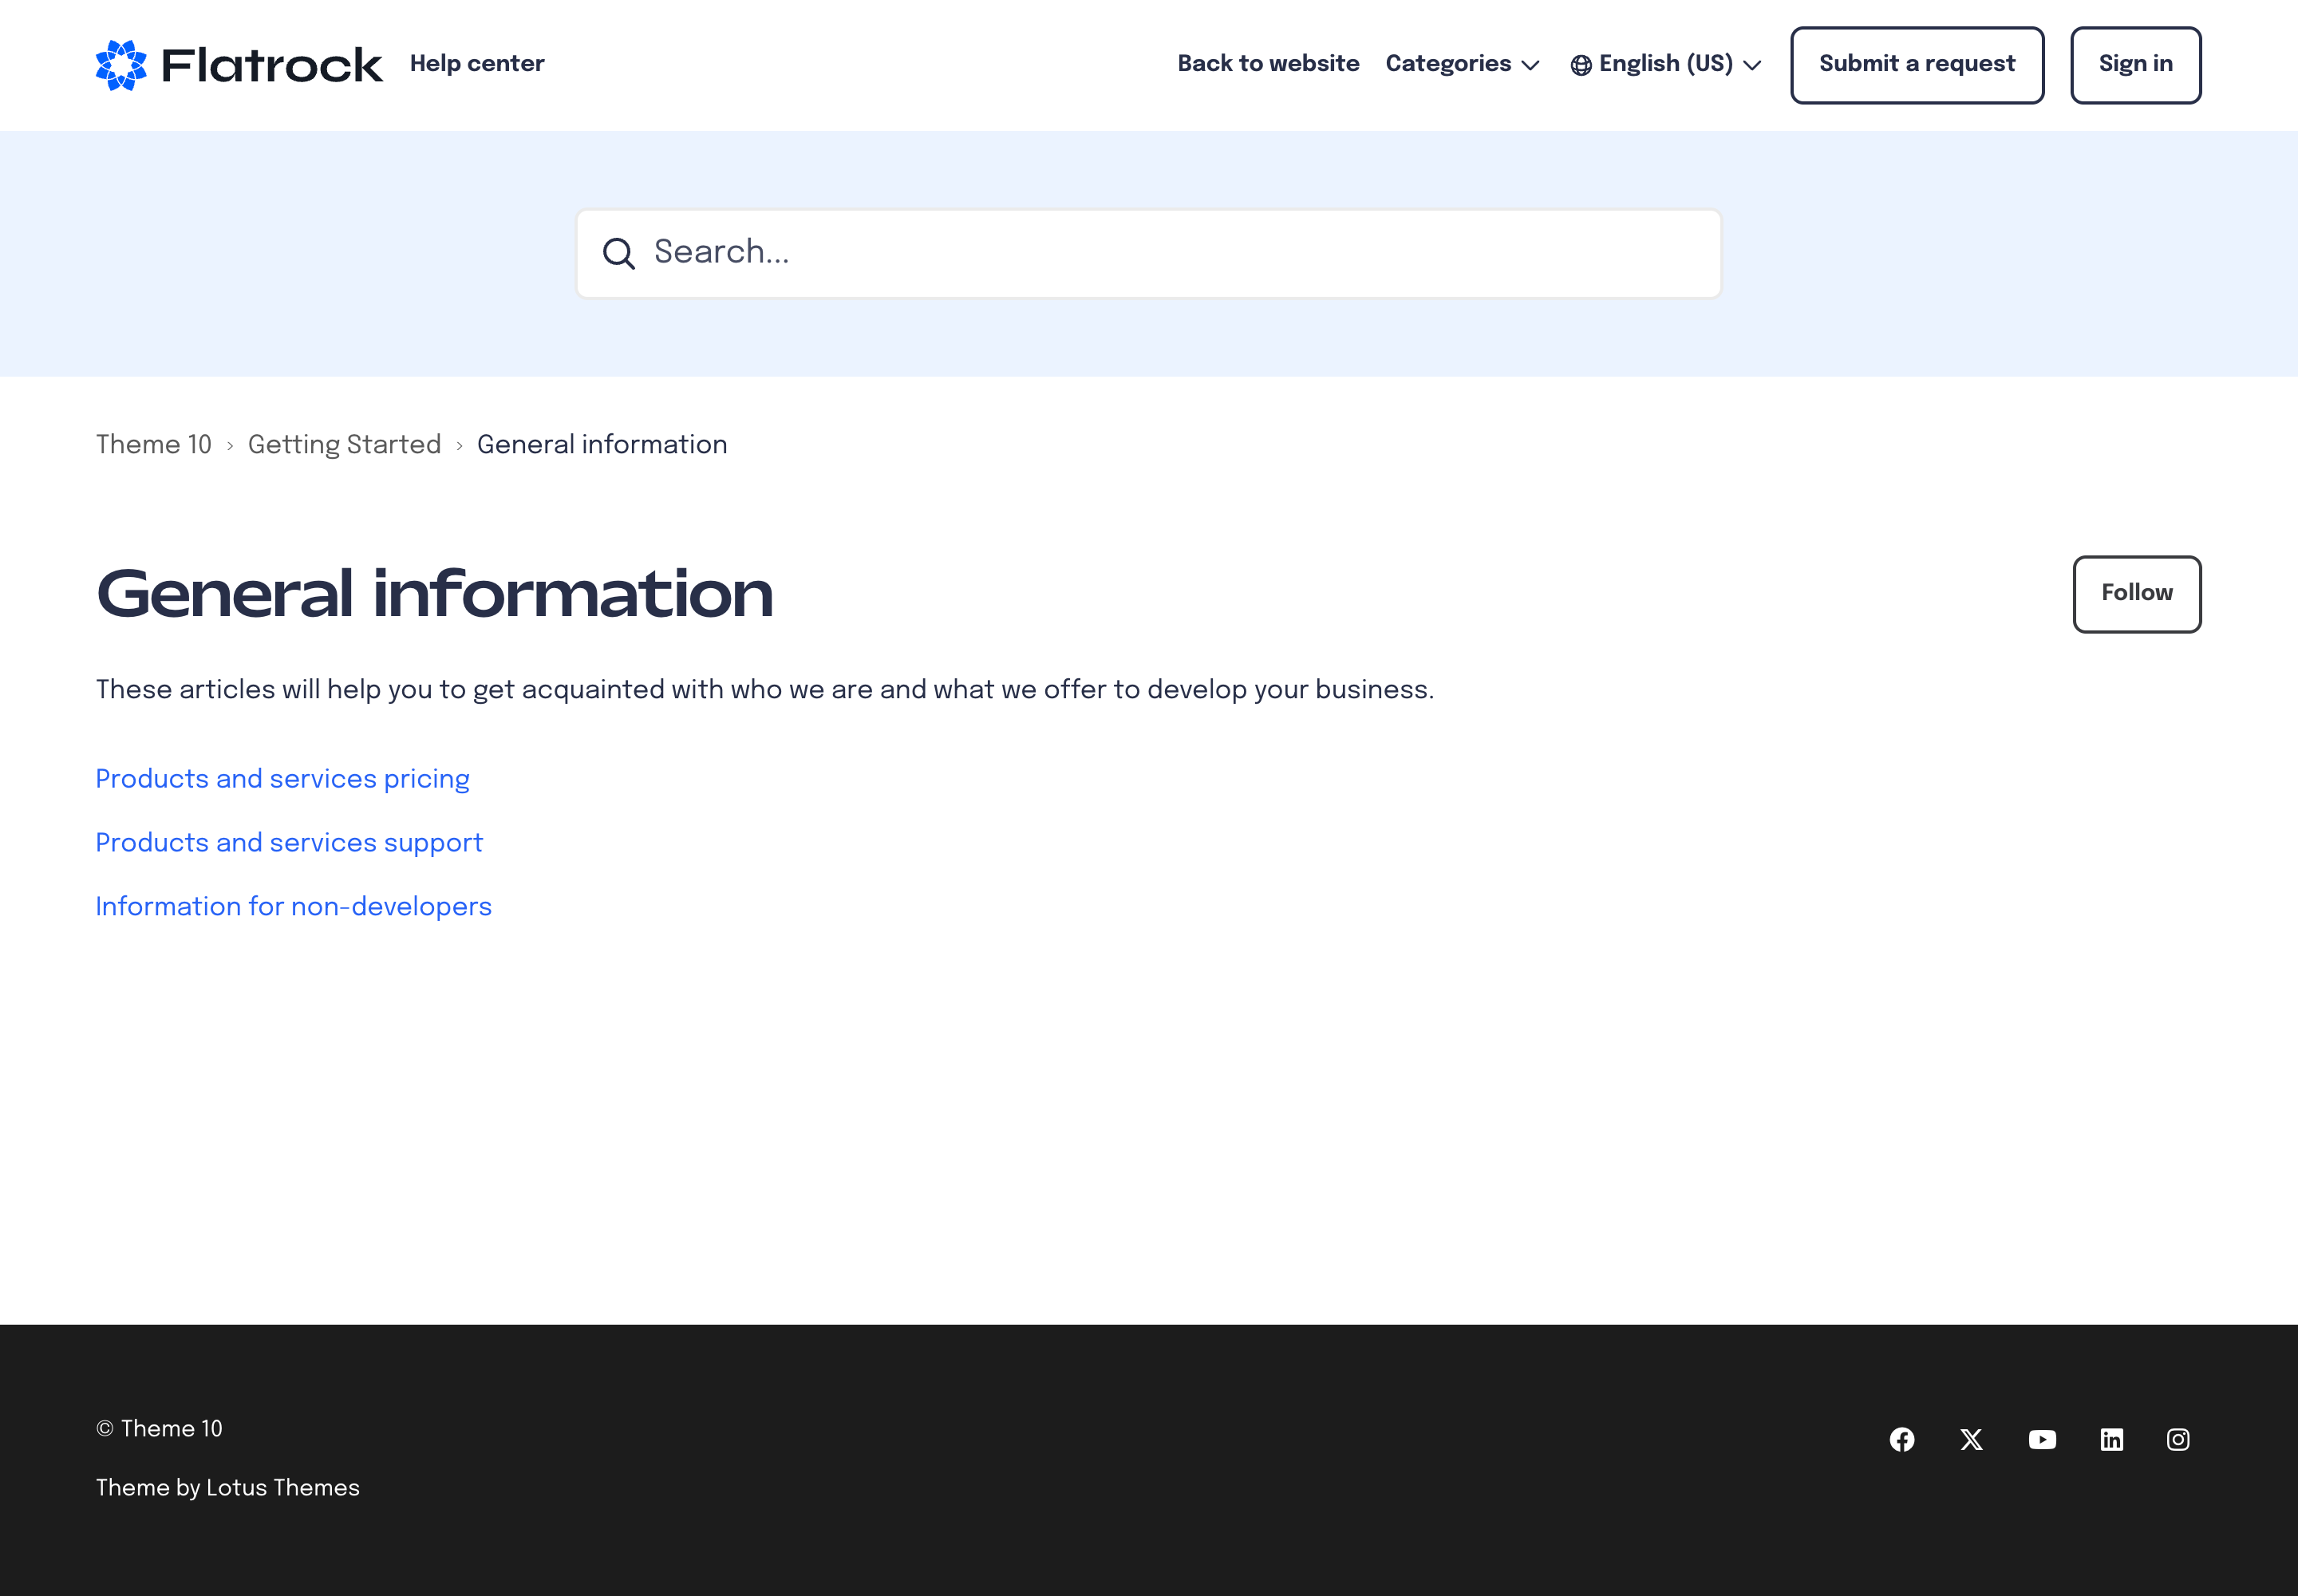
Task: Click the Sign in button
Action: point(2135,65)
